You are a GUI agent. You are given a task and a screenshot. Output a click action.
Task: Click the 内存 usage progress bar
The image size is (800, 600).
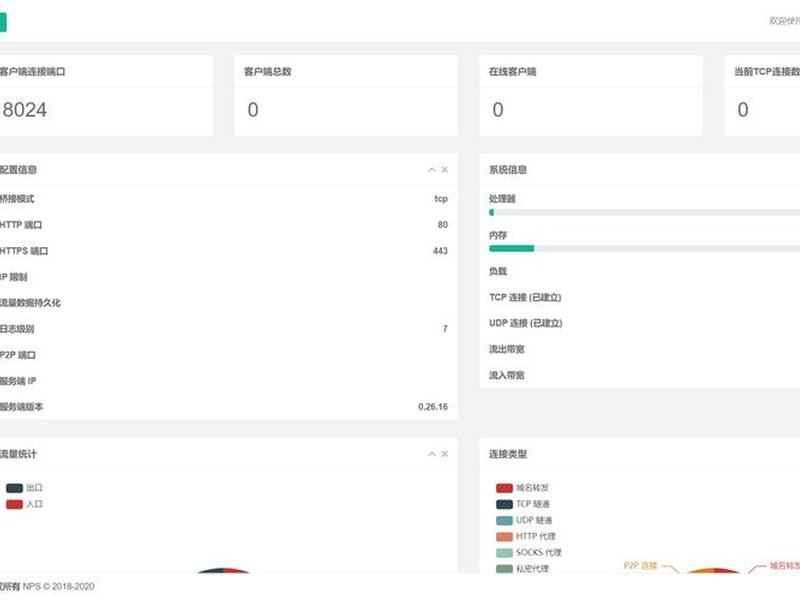pyautogui.click(x=644, y=248)
